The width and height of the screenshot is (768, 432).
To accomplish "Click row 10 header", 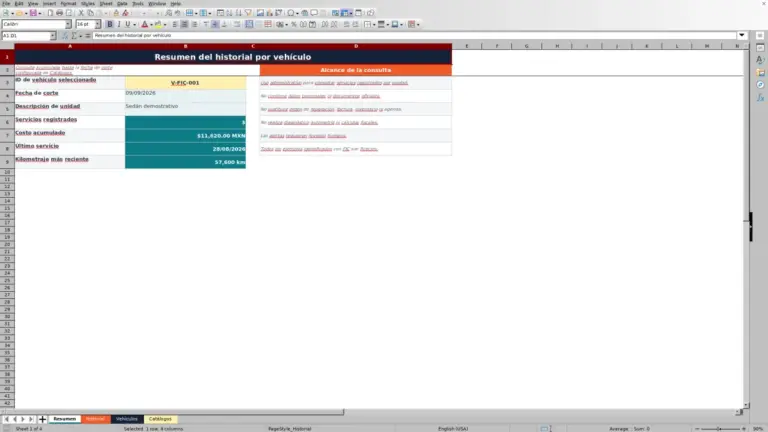I will [x=7, y=172].
